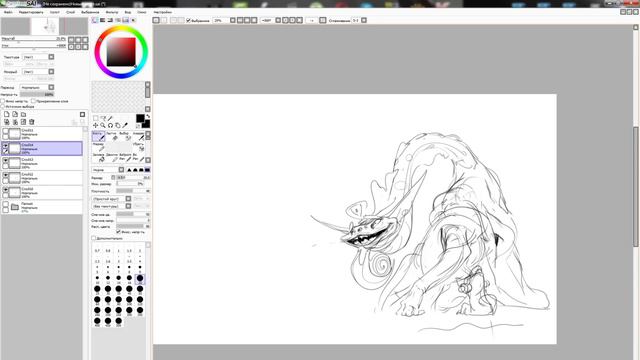Click the foreground color swatch

point(140,118)
